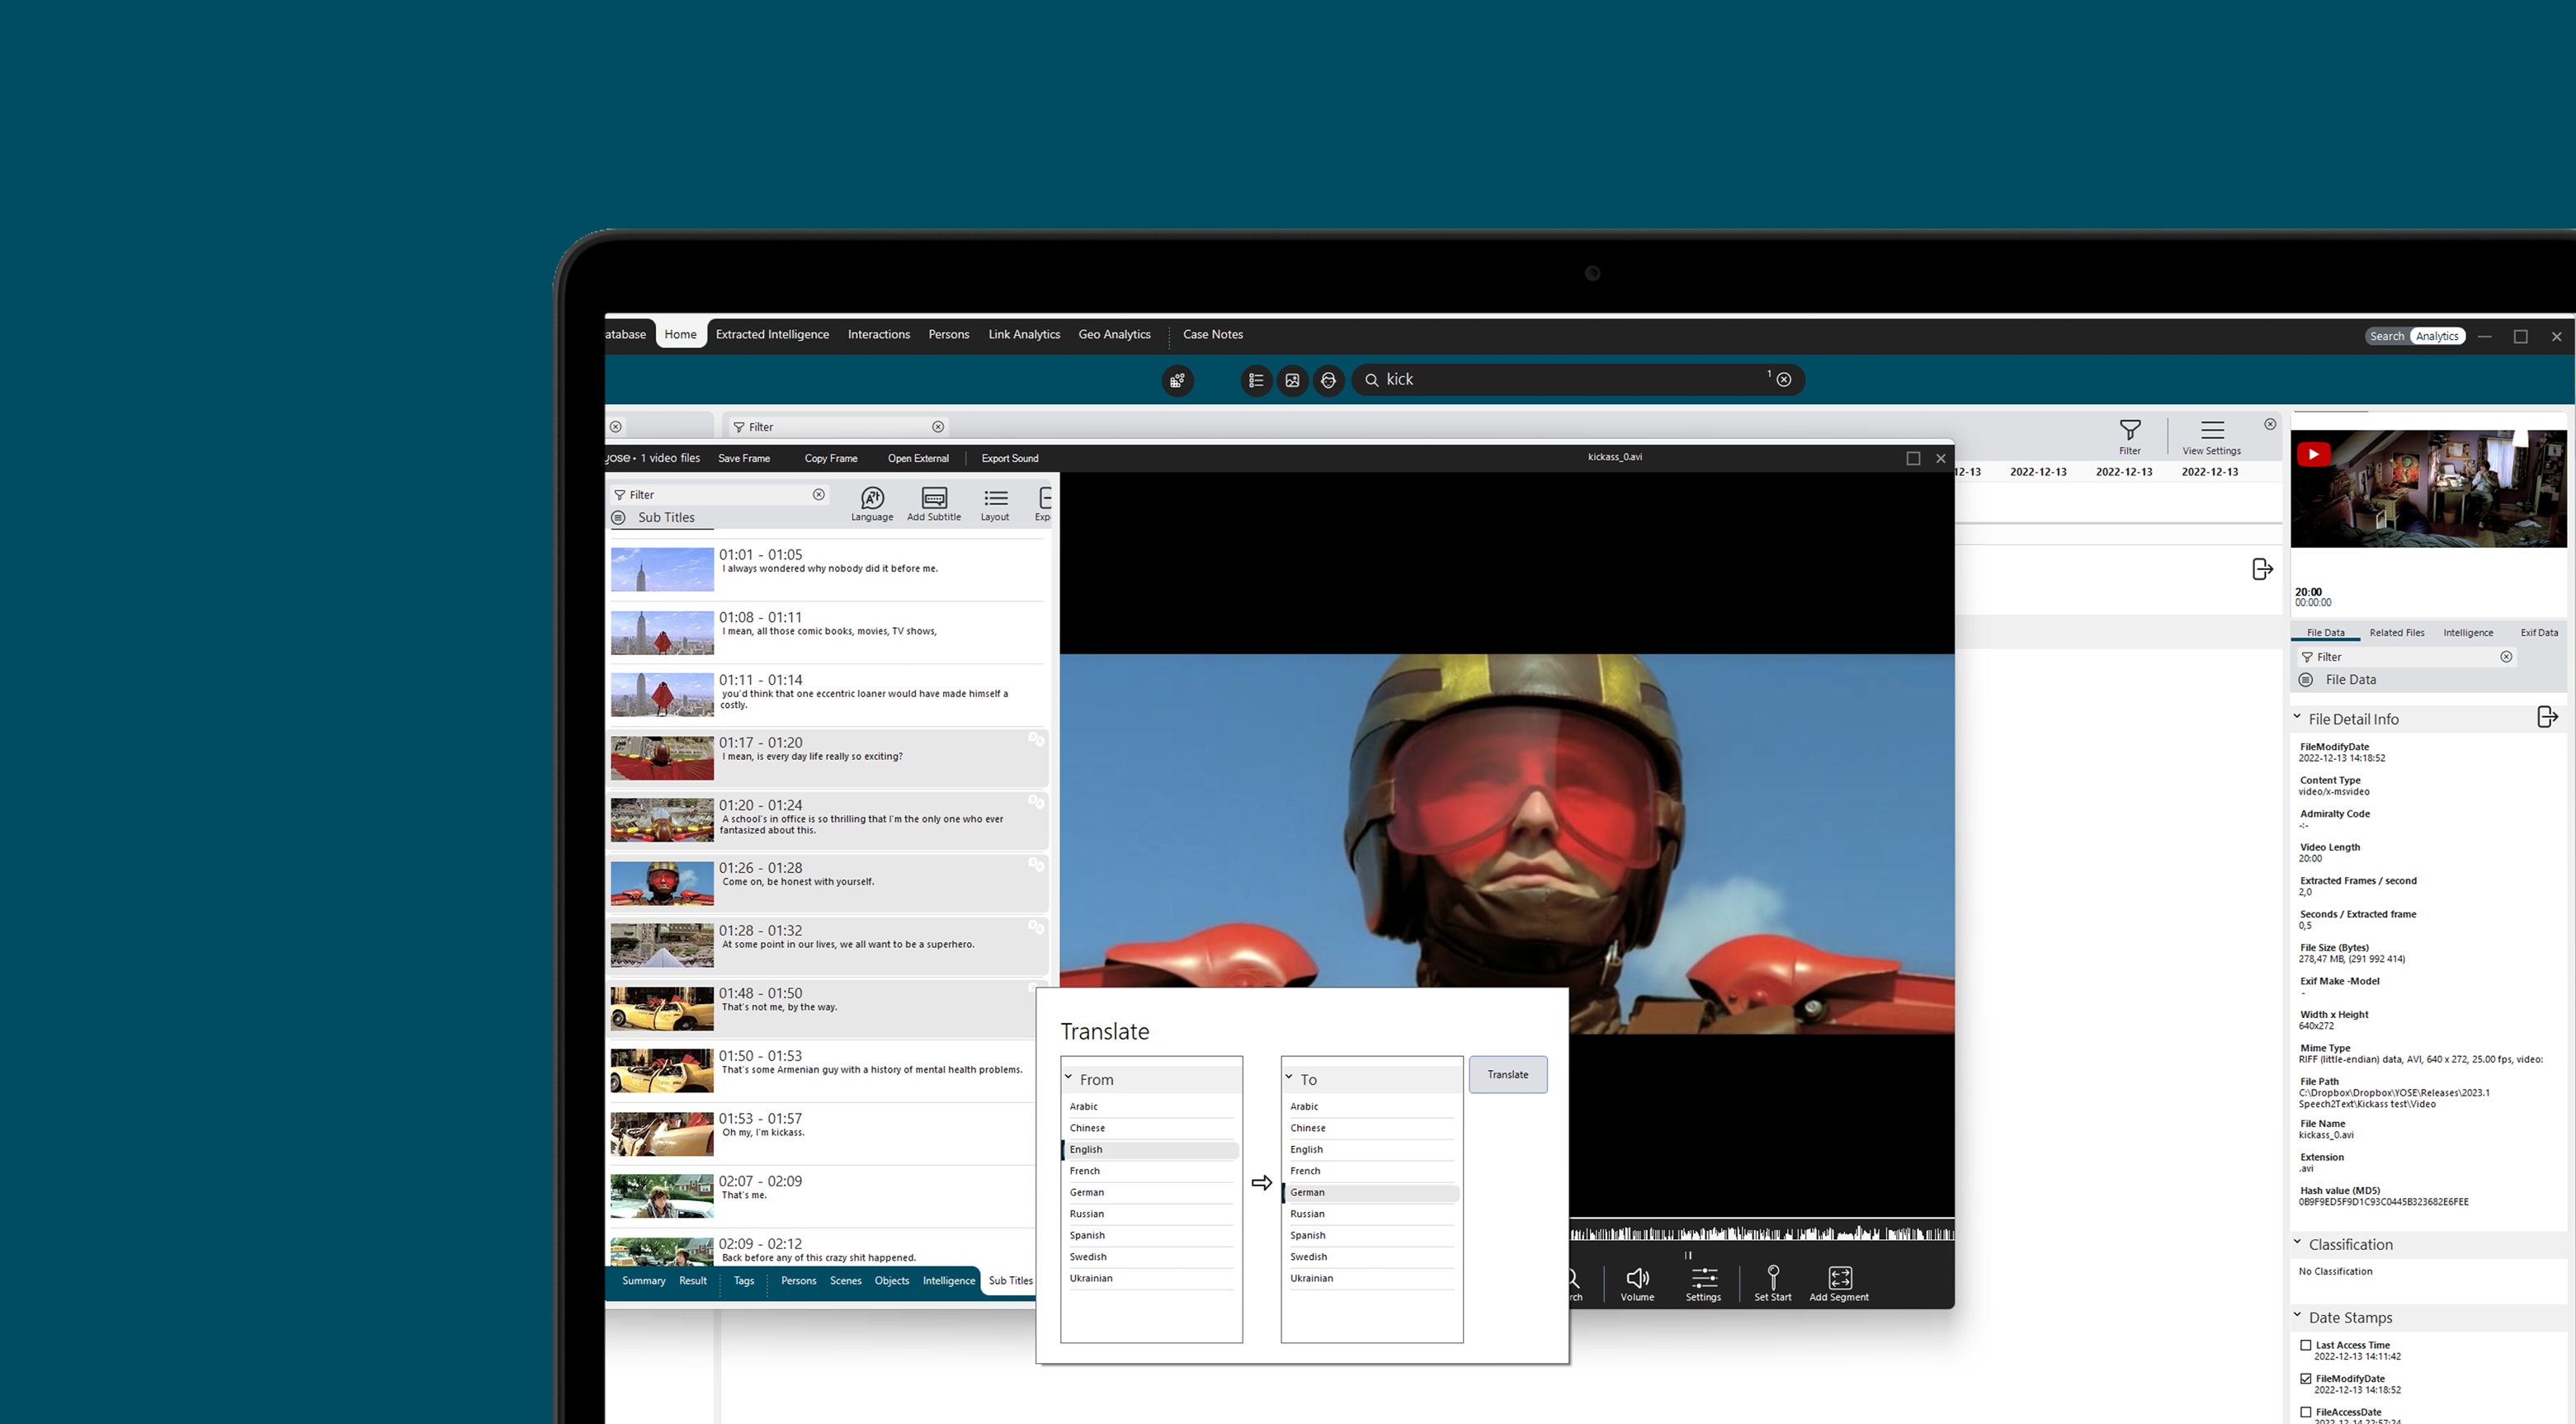Click the video preview thumbnail in the right panel
The image size is (2576, 1424).
point(2428,488)
